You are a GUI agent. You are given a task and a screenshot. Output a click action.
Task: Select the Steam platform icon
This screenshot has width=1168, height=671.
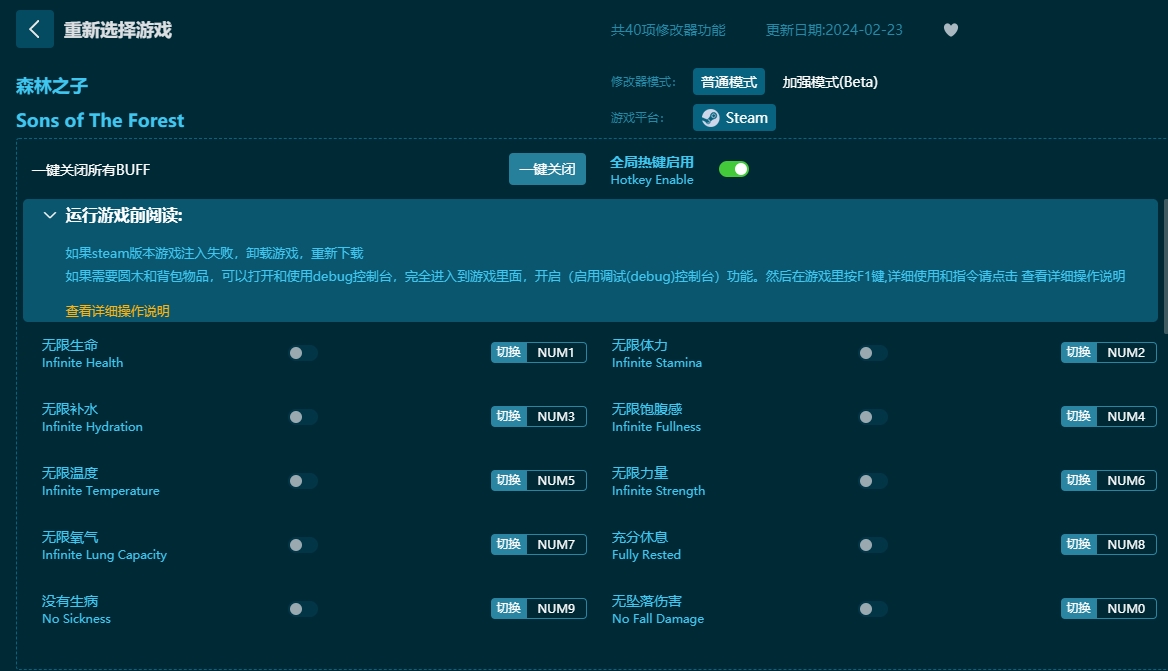pos(734,117)
